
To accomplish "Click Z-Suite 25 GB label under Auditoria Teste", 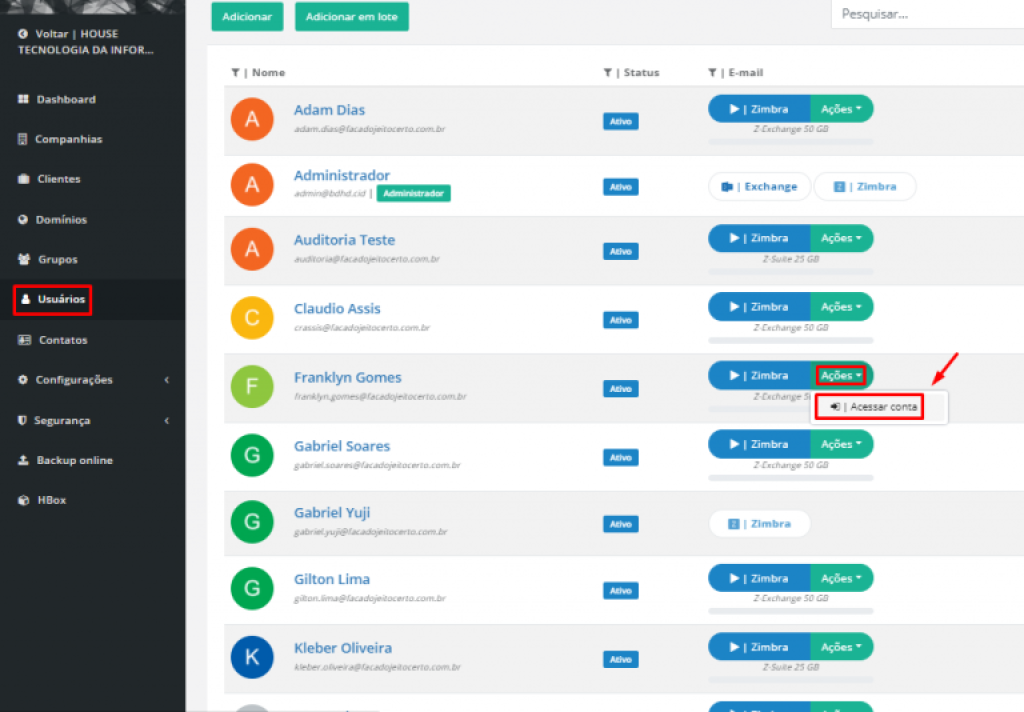I will click(x=791, y=259).
